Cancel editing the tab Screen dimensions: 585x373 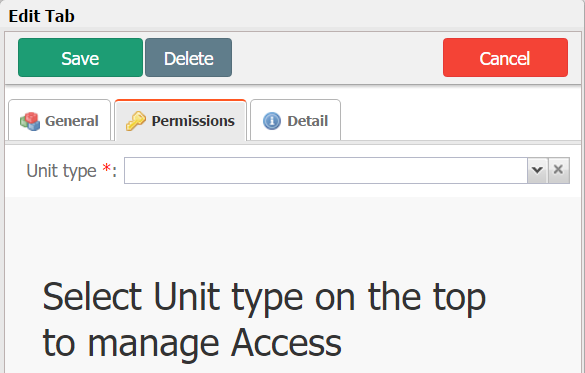505,57
